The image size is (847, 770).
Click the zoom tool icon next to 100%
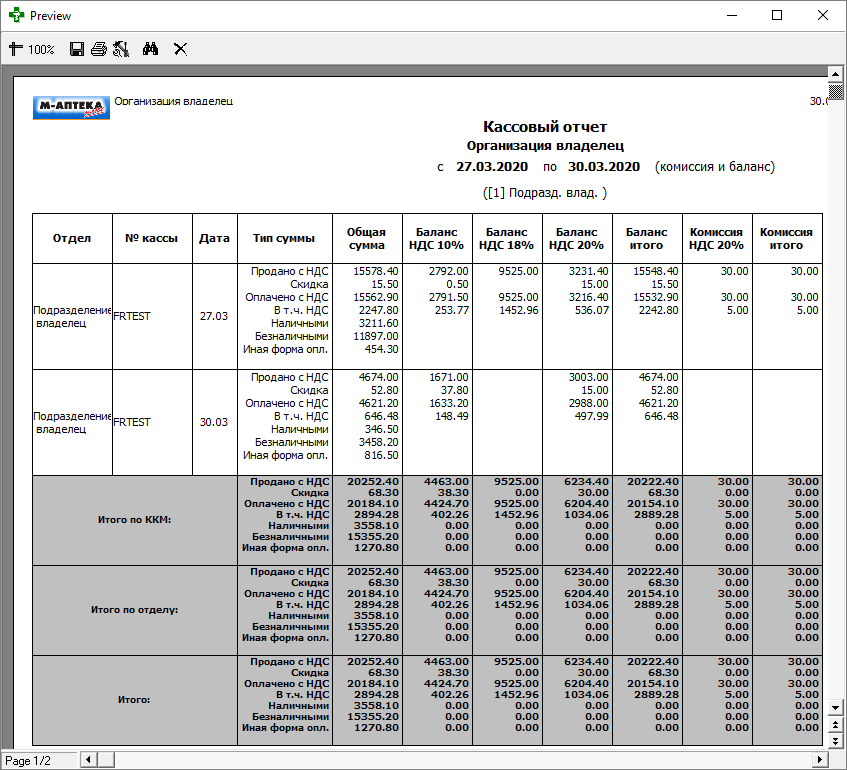15,48
